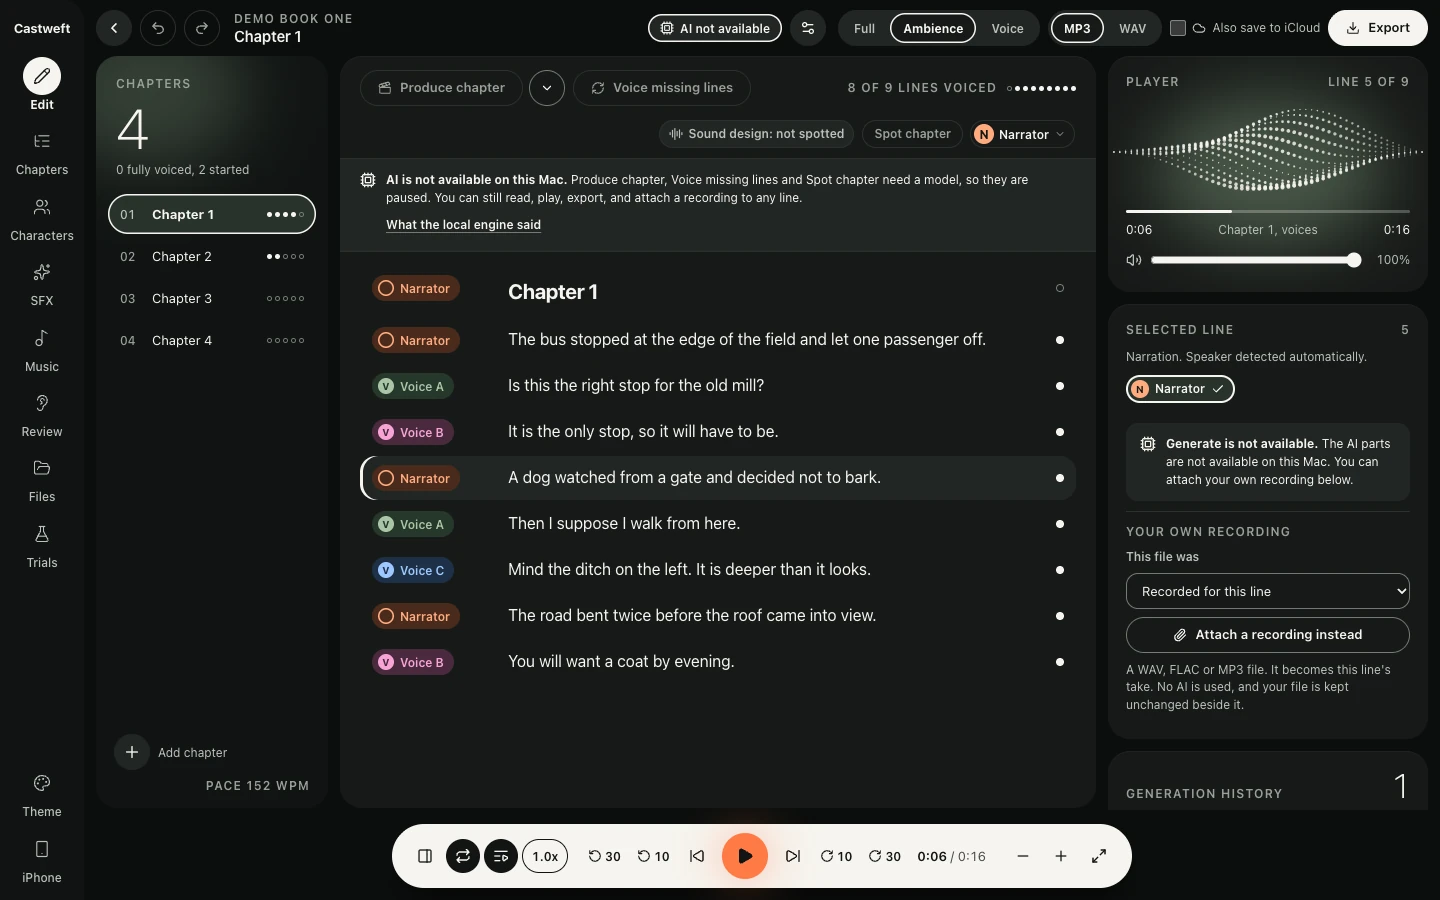1440x900 pixels.
Task: Click the undo arrow in the header
Action: [158, 28]
